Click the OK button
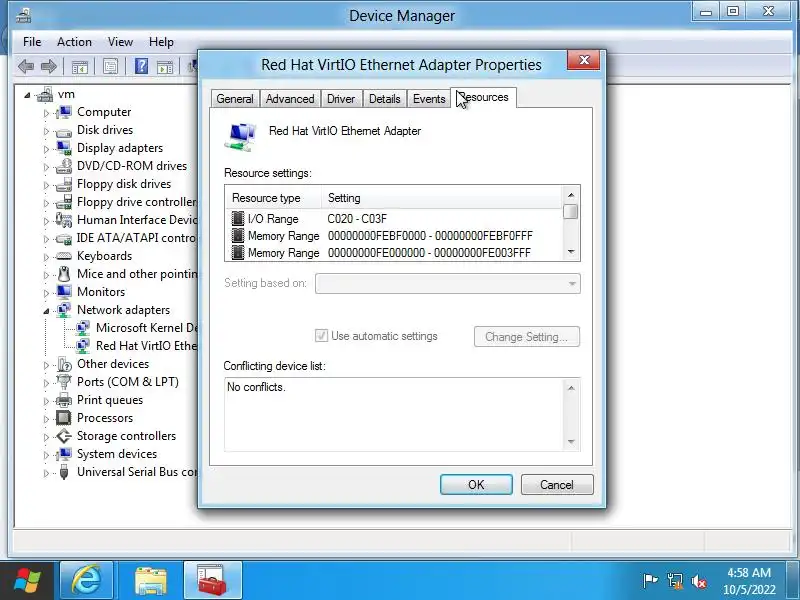 click(x=476, y=484)
